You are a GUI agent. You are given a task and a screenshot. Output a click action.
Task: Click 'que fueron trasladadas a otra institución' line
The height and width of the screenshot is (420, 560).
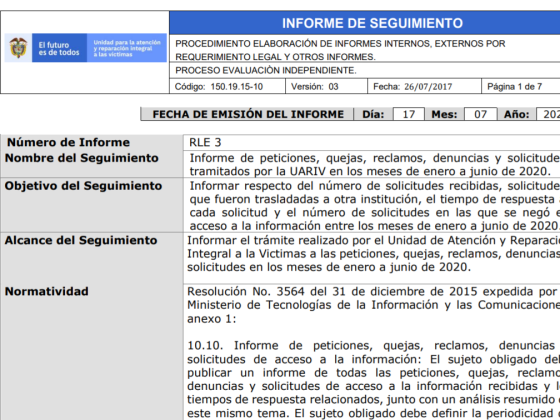pyautogui.click(x=375, y=199)
